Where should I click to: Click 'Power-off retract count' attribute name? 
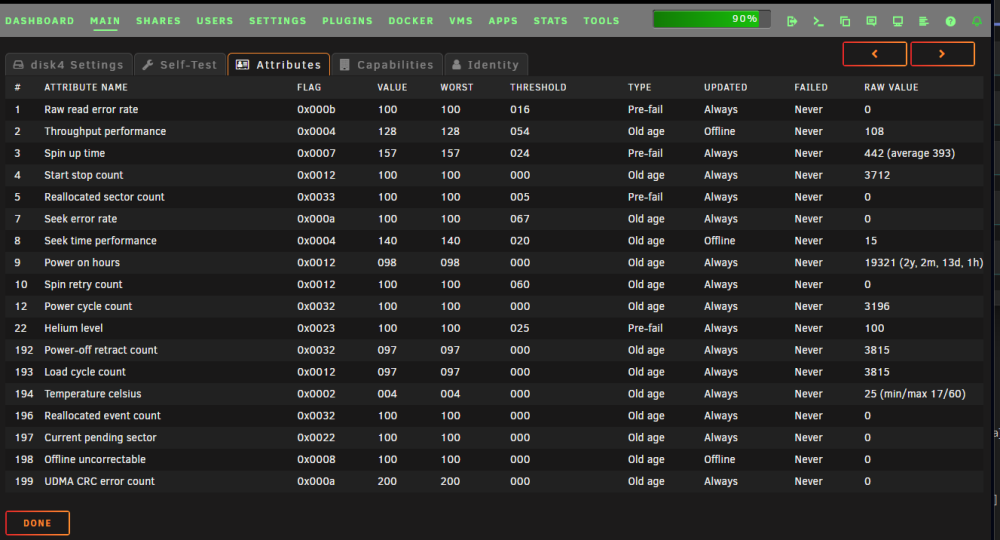(101, 350)
